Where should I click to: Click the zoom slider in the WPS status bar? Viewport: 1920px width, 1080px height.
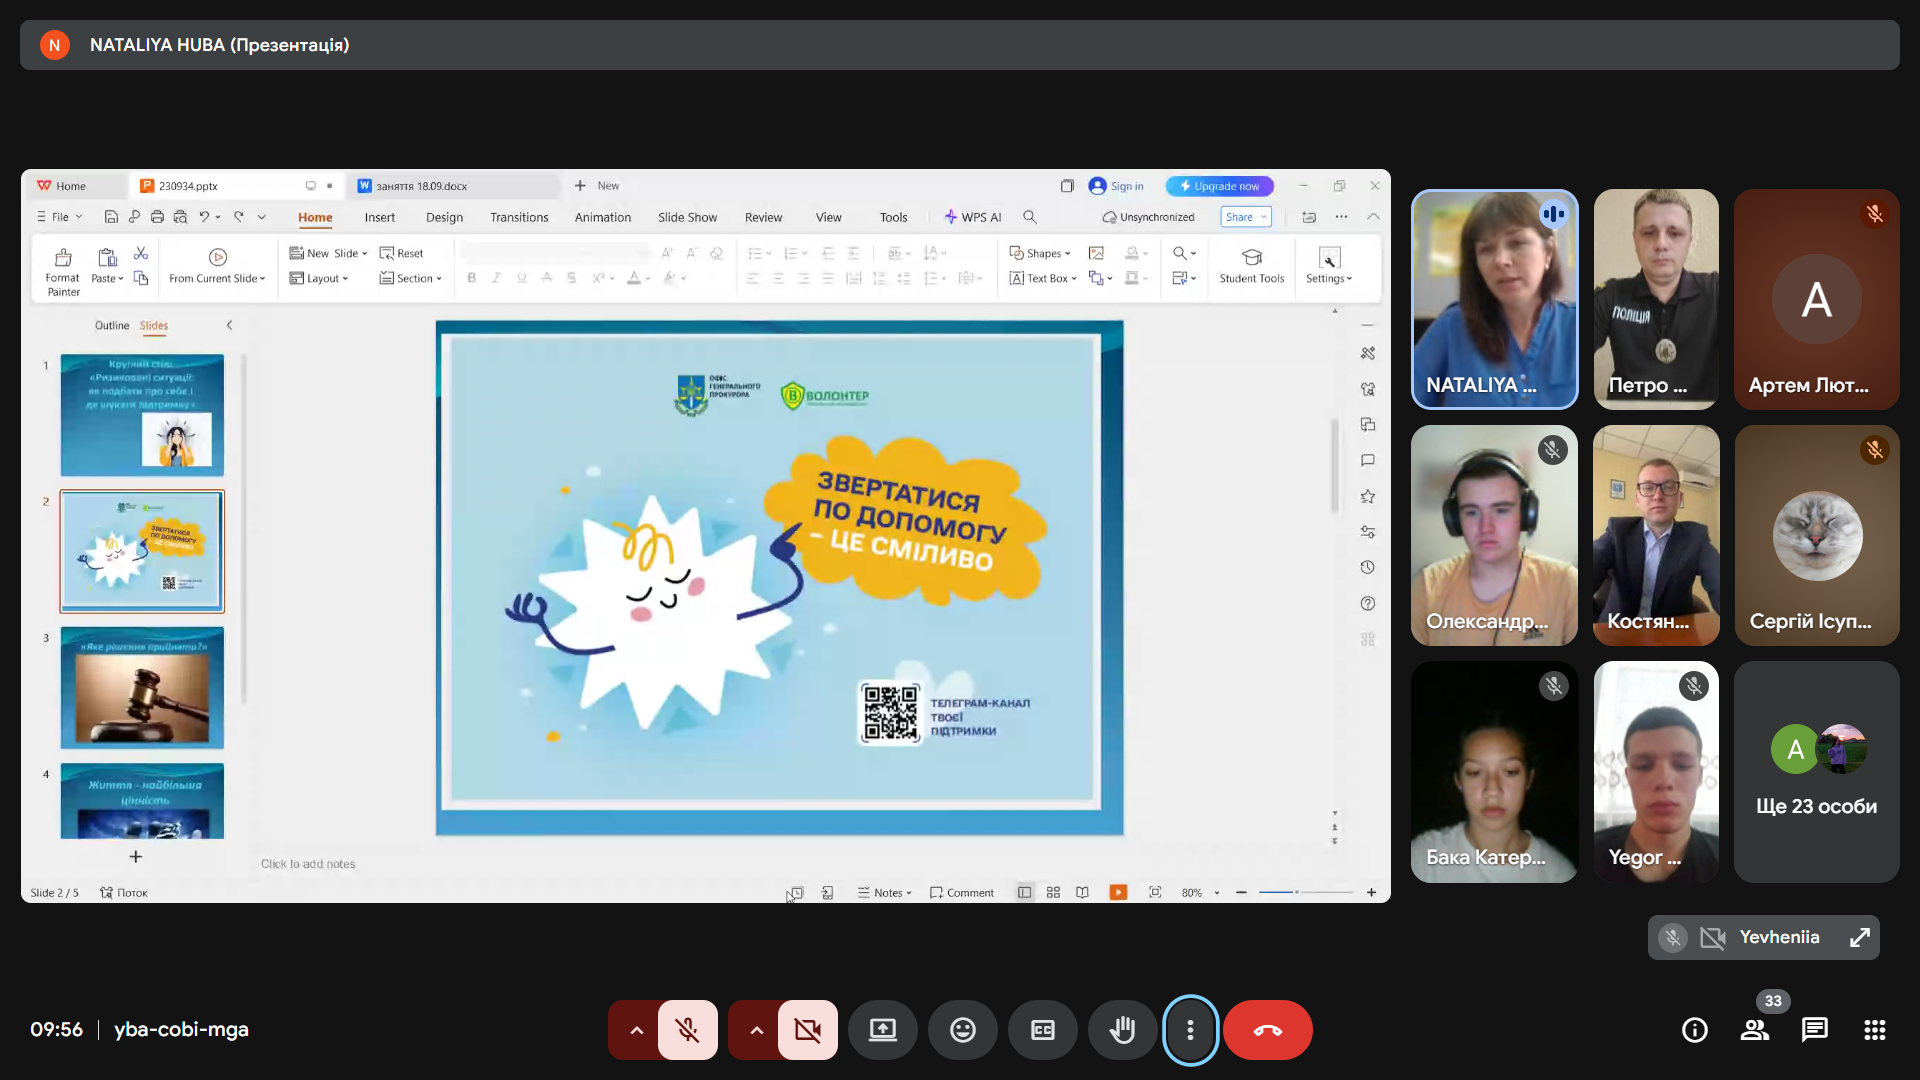pos(1297,892)
